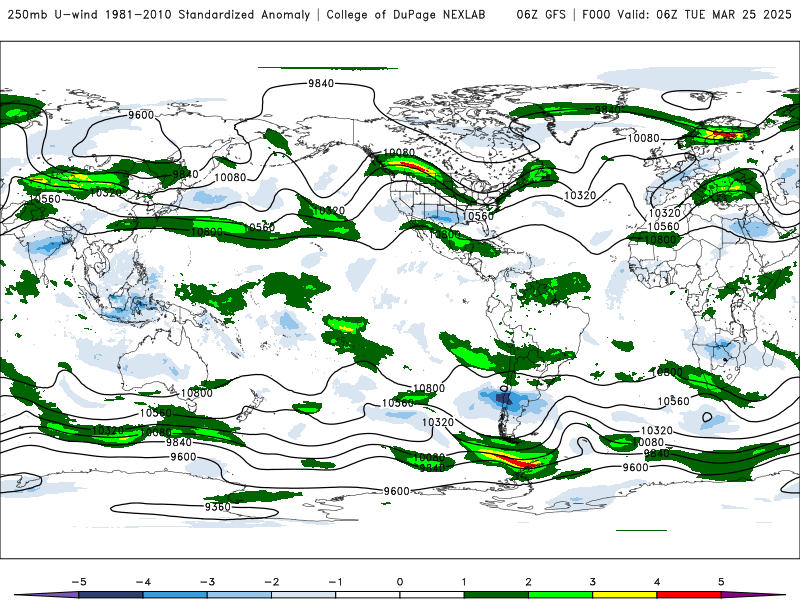Click the '10080' contour label near Iceland
Image resolution: width=800 pixels, height=600 pixels.
[643, 138]
